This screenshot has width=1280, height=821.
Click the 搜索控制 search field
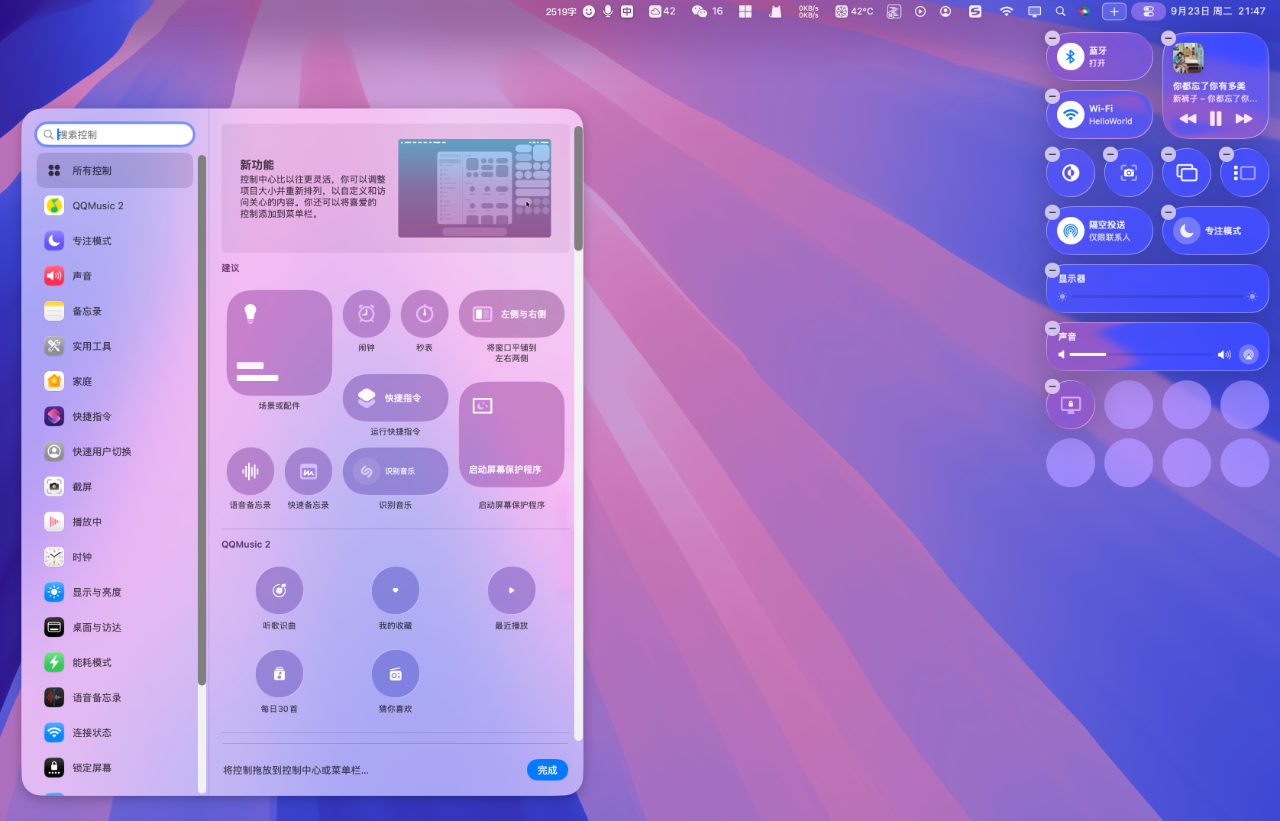click(115, 134)
